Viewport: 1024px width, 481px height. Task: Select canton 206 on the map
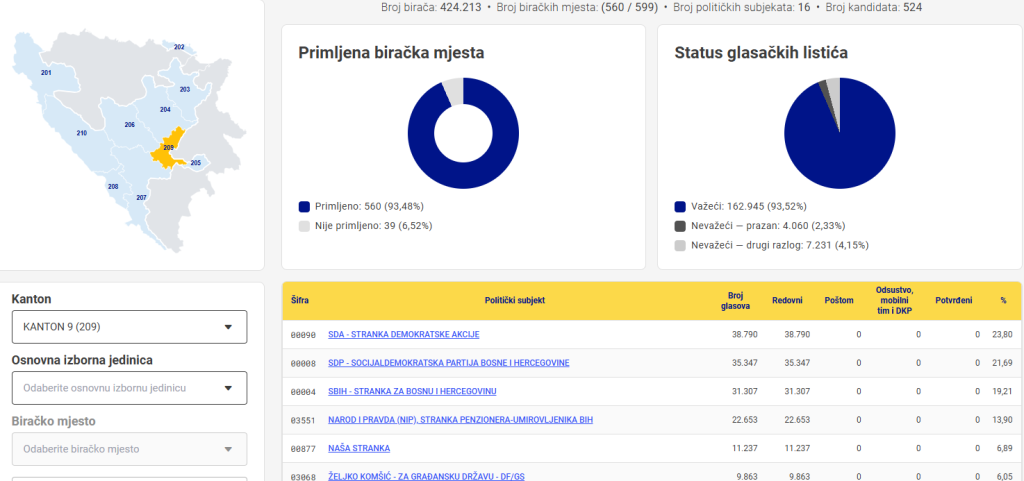tap(130, 125)
